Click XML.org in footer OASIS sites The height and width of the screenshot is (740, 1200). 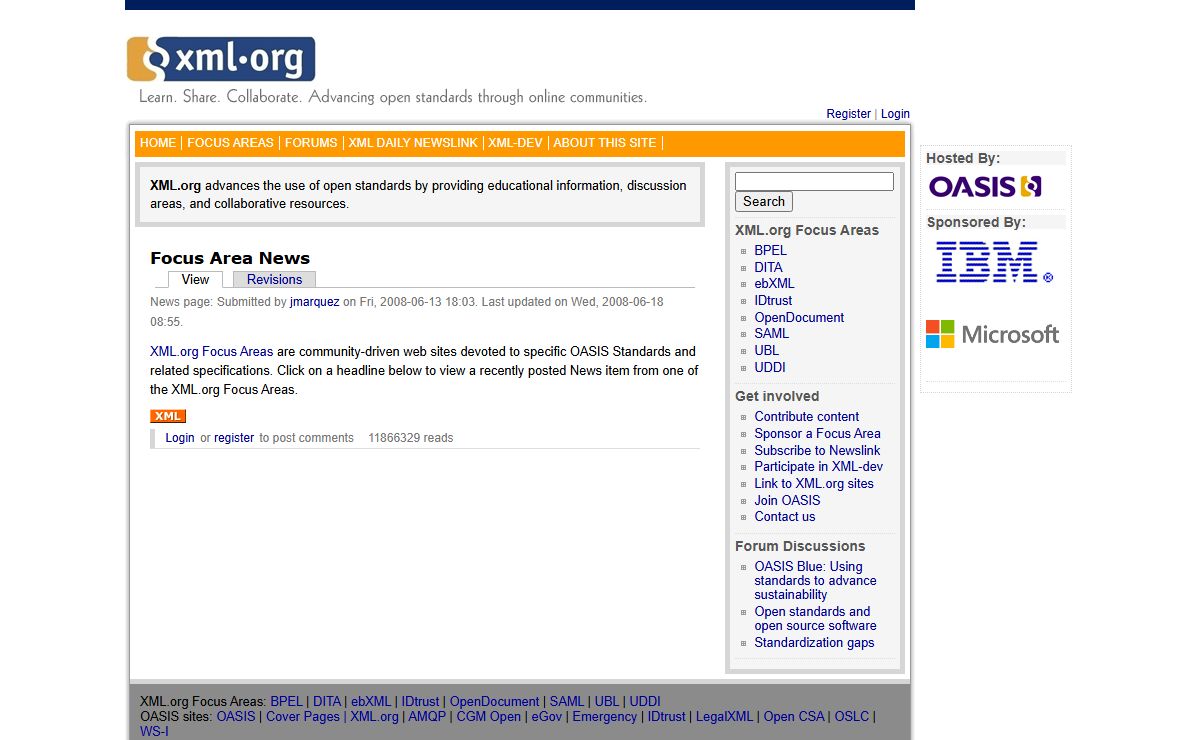click(374, 717)
